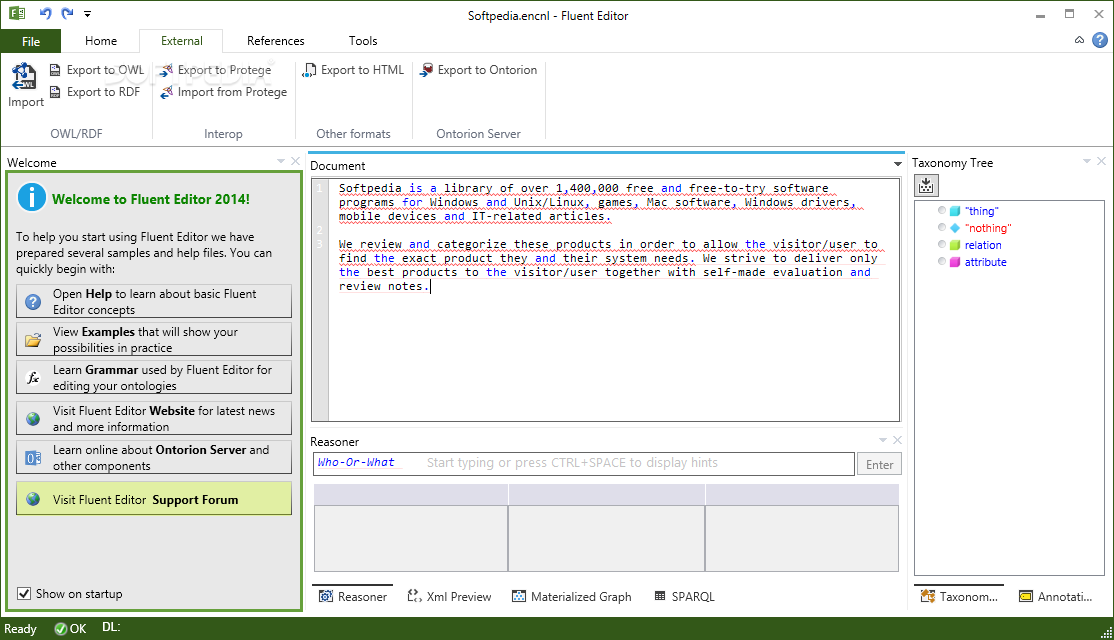Expand the circle next to "nothing"
This screenshot has height=640, width=1114.
coord(941,227)
